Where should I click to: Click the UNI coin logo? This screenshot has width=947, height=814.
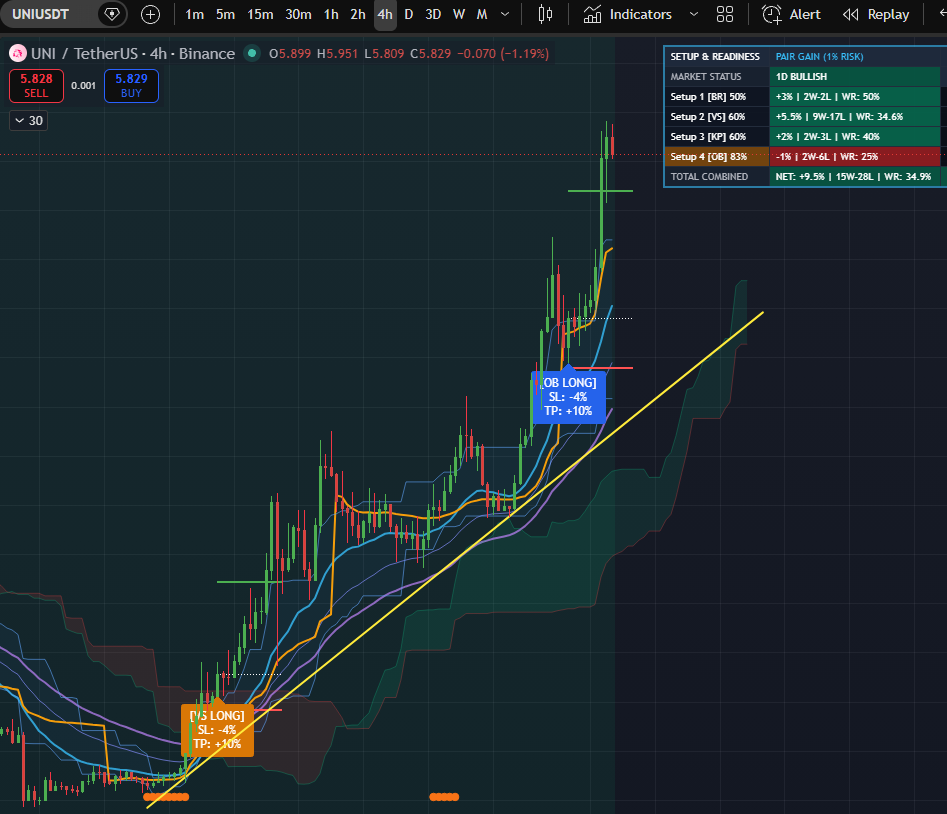coord(18,54)
